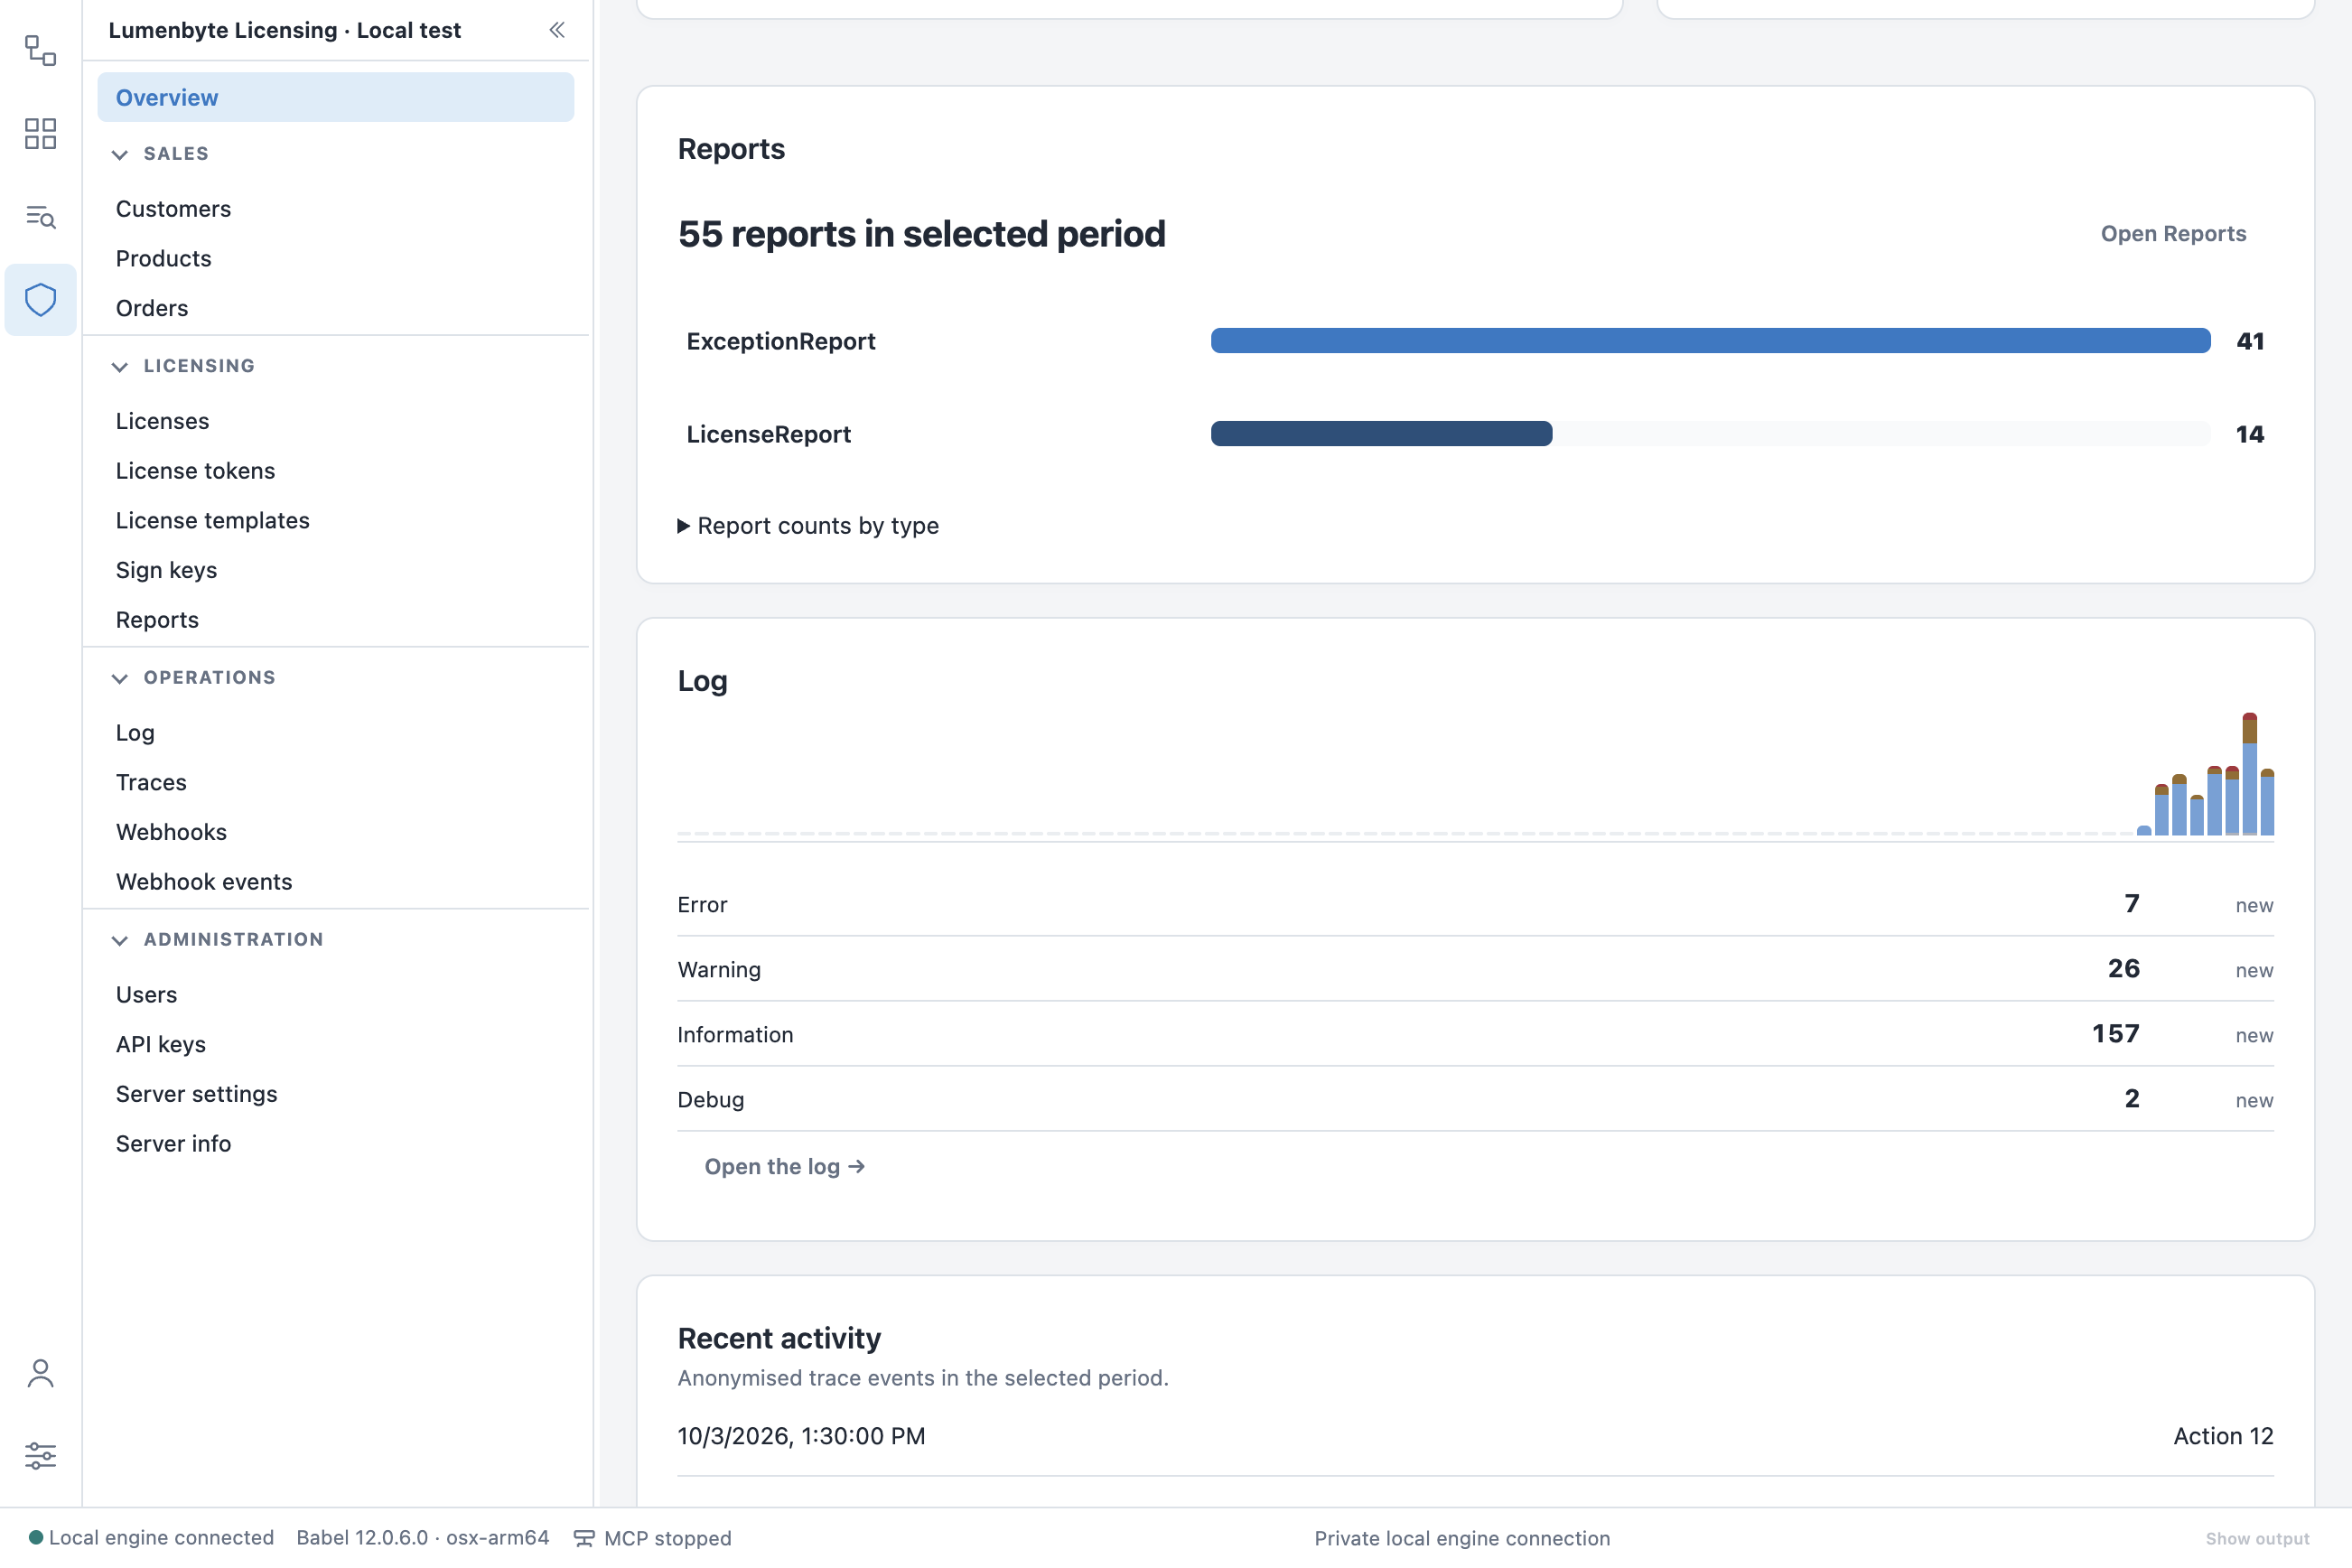Screen dimensions: 2352x1568
Task: Click Open the log link
Action: coord(784,1167)
